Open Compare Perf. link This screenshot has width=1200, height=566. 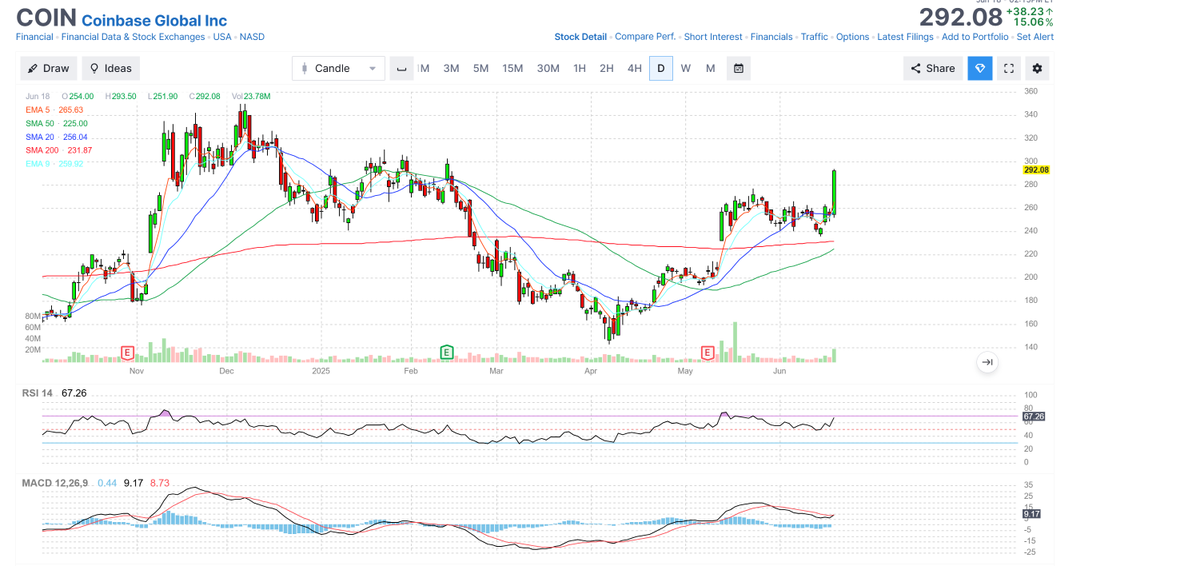click(645, 37)
